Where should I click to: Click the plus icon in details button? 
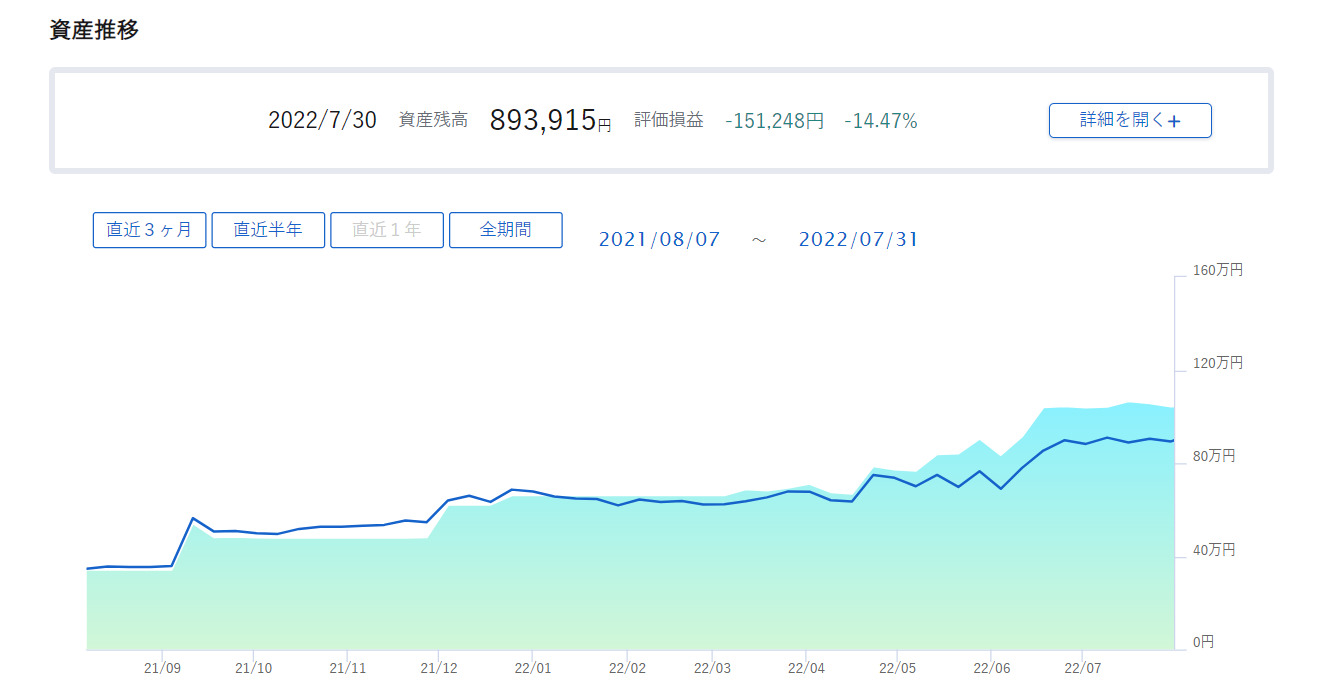[x=1174, y=121]
